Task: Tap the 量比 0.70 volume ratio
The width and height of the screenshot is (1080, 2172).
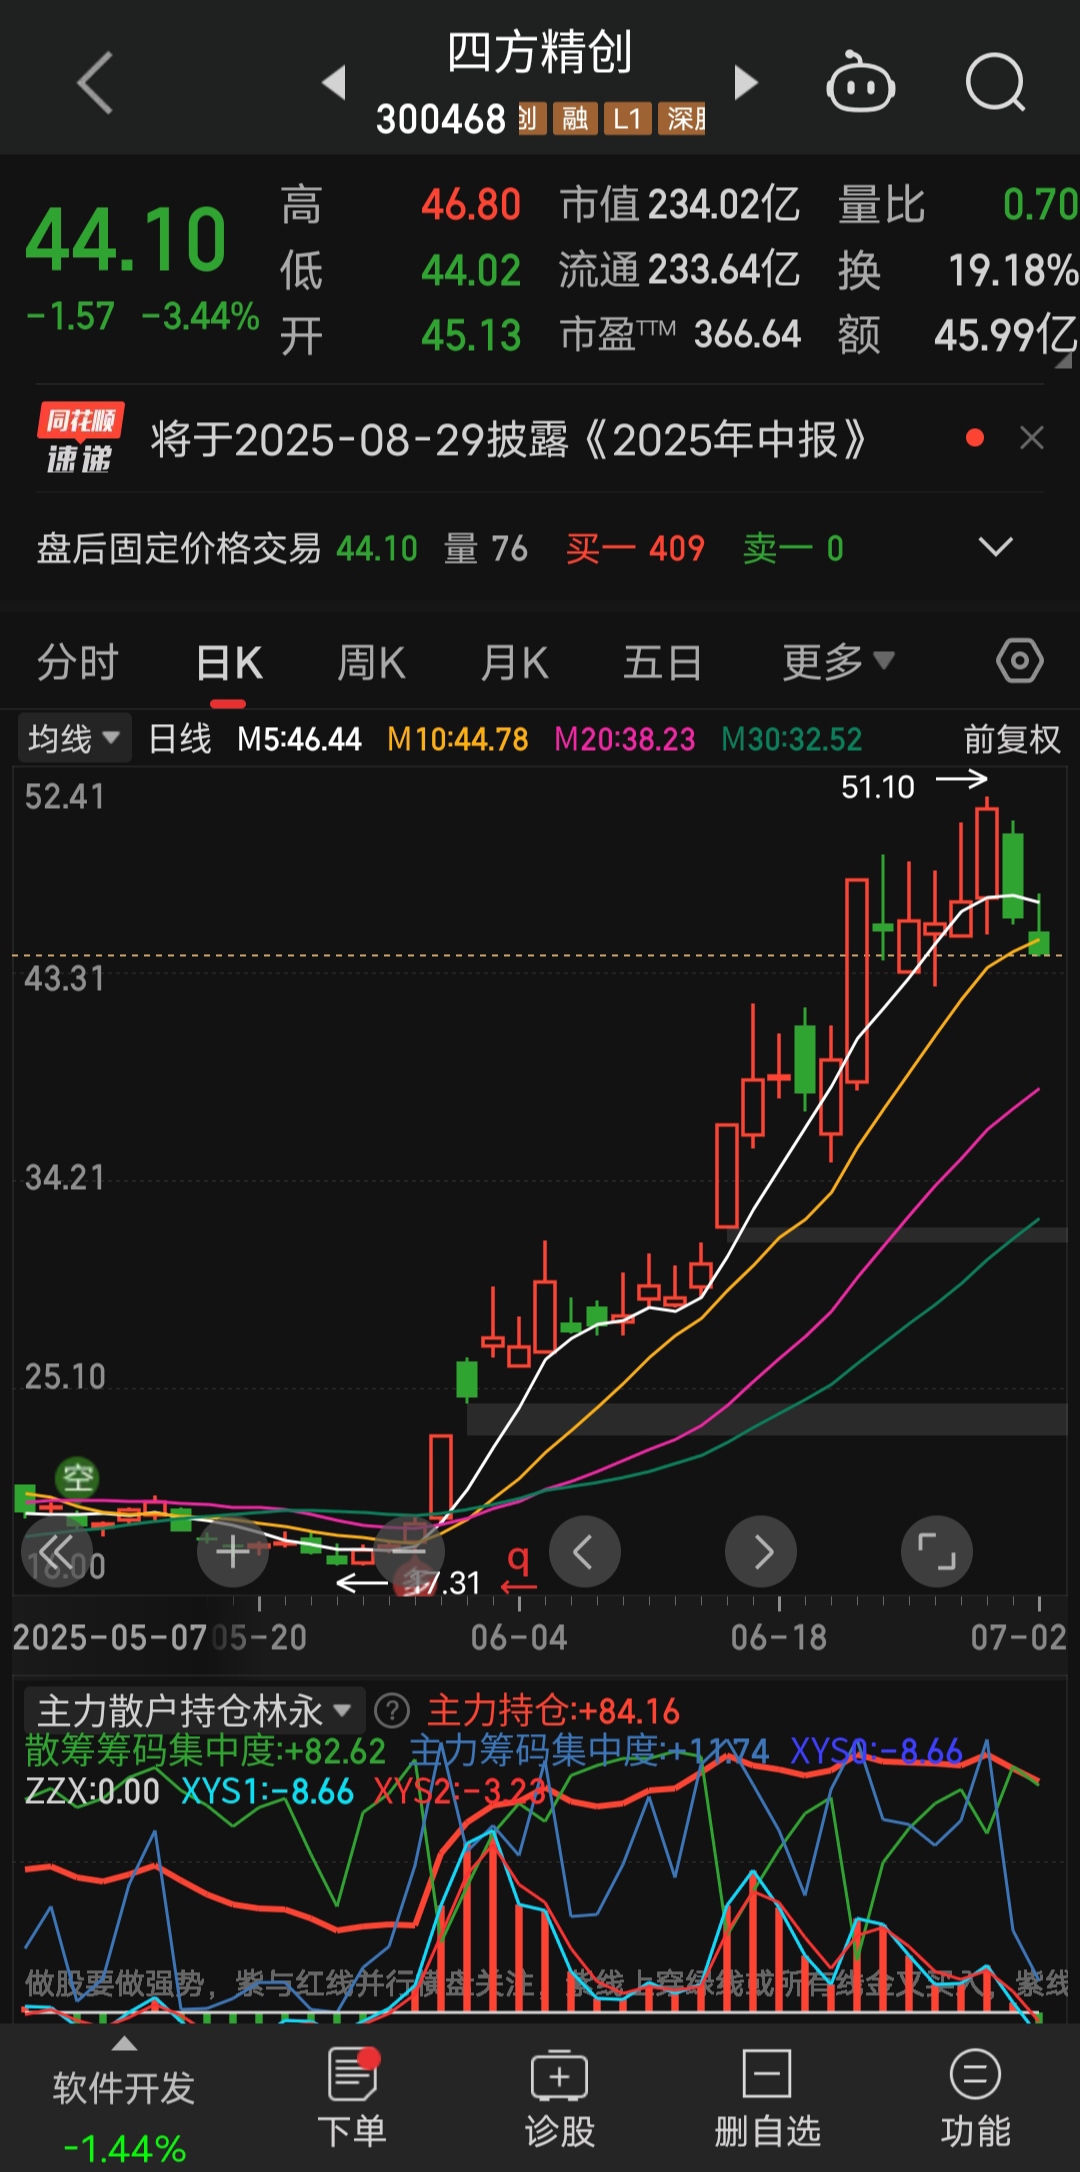Action: [x=957, y=205]
